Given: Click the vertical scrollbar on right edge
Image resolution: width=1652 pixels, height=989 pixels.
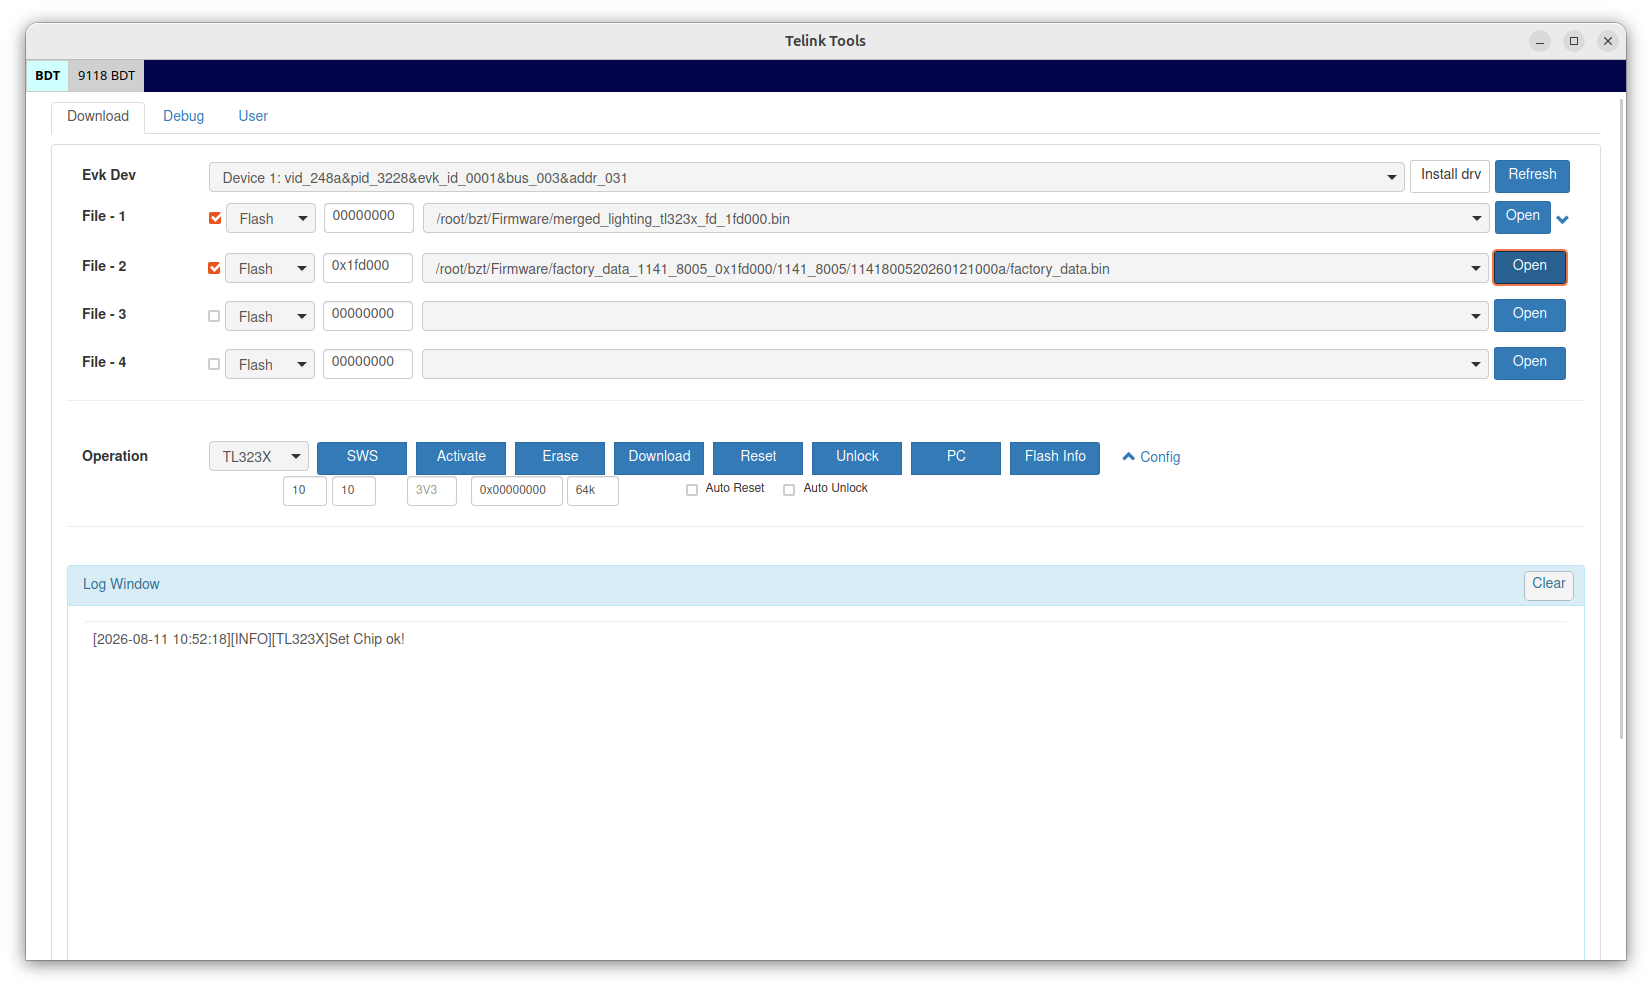Looking at the screenshot, I should pyautogui.click(x=1621, y=418).
